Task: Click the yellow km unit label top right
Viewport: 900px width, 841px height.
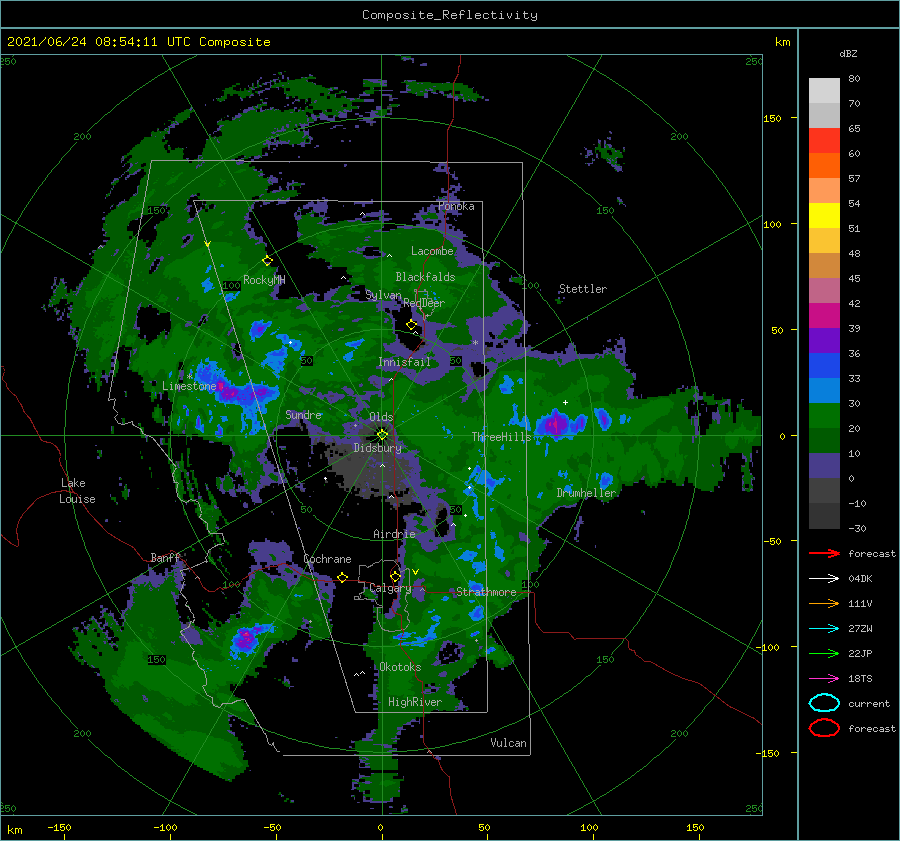Action: click(x=782, y=42)
